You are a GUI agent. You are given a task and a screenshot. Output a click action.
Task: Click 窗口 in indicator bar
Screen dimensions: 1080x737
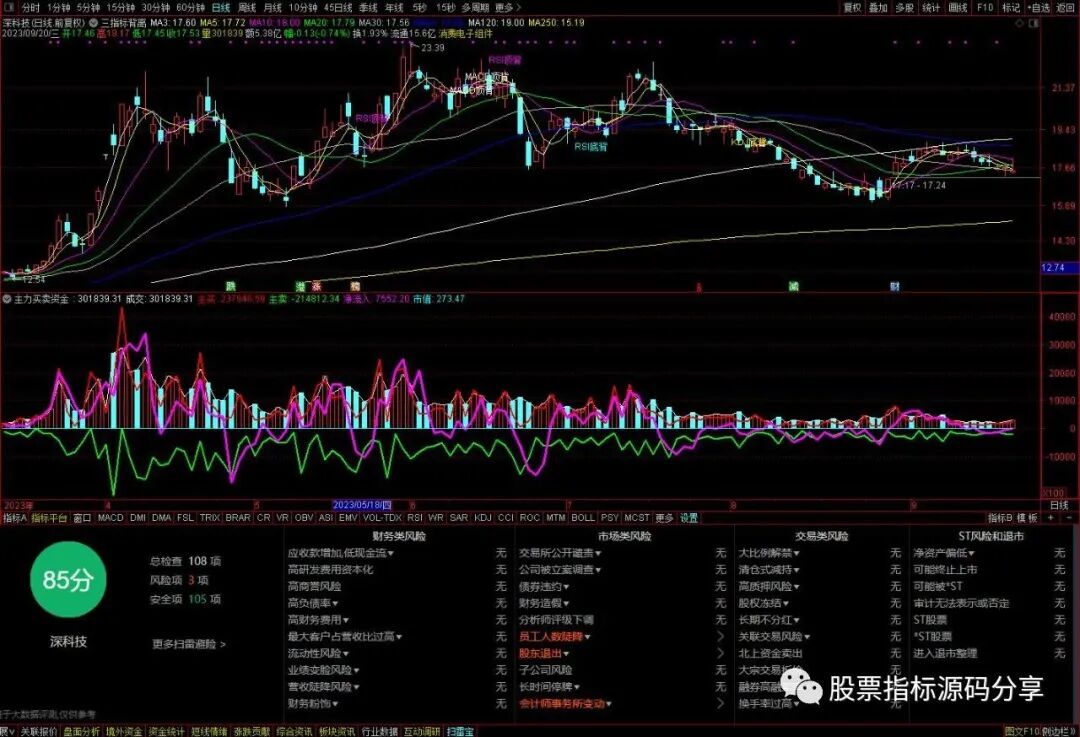tap(82, 517)
